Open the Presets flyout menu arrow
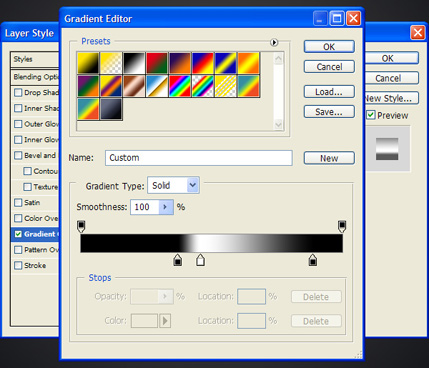This screenshot has width=429, height=368. click(x=274, y=42)
